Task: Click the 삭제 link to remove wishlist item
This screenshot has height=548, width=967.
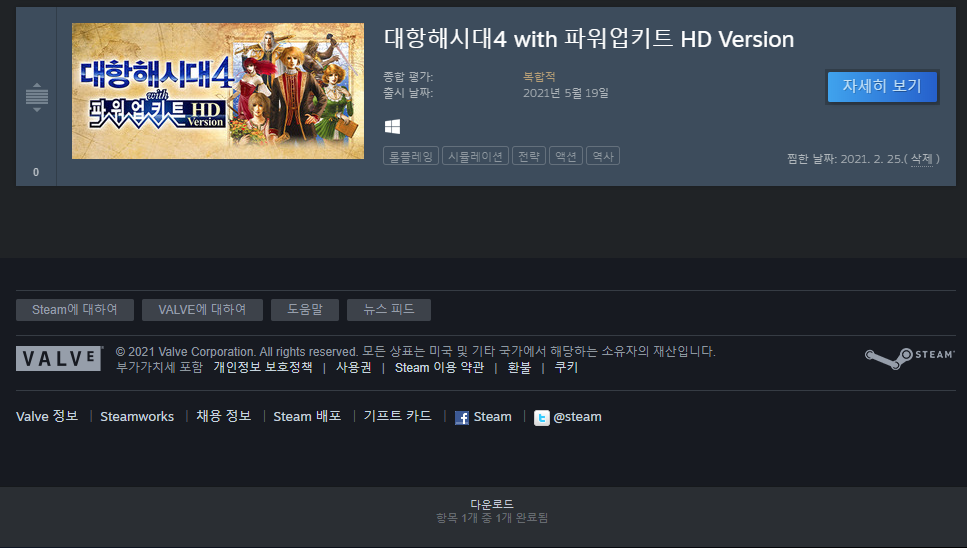Action: (x=921, y=158)
